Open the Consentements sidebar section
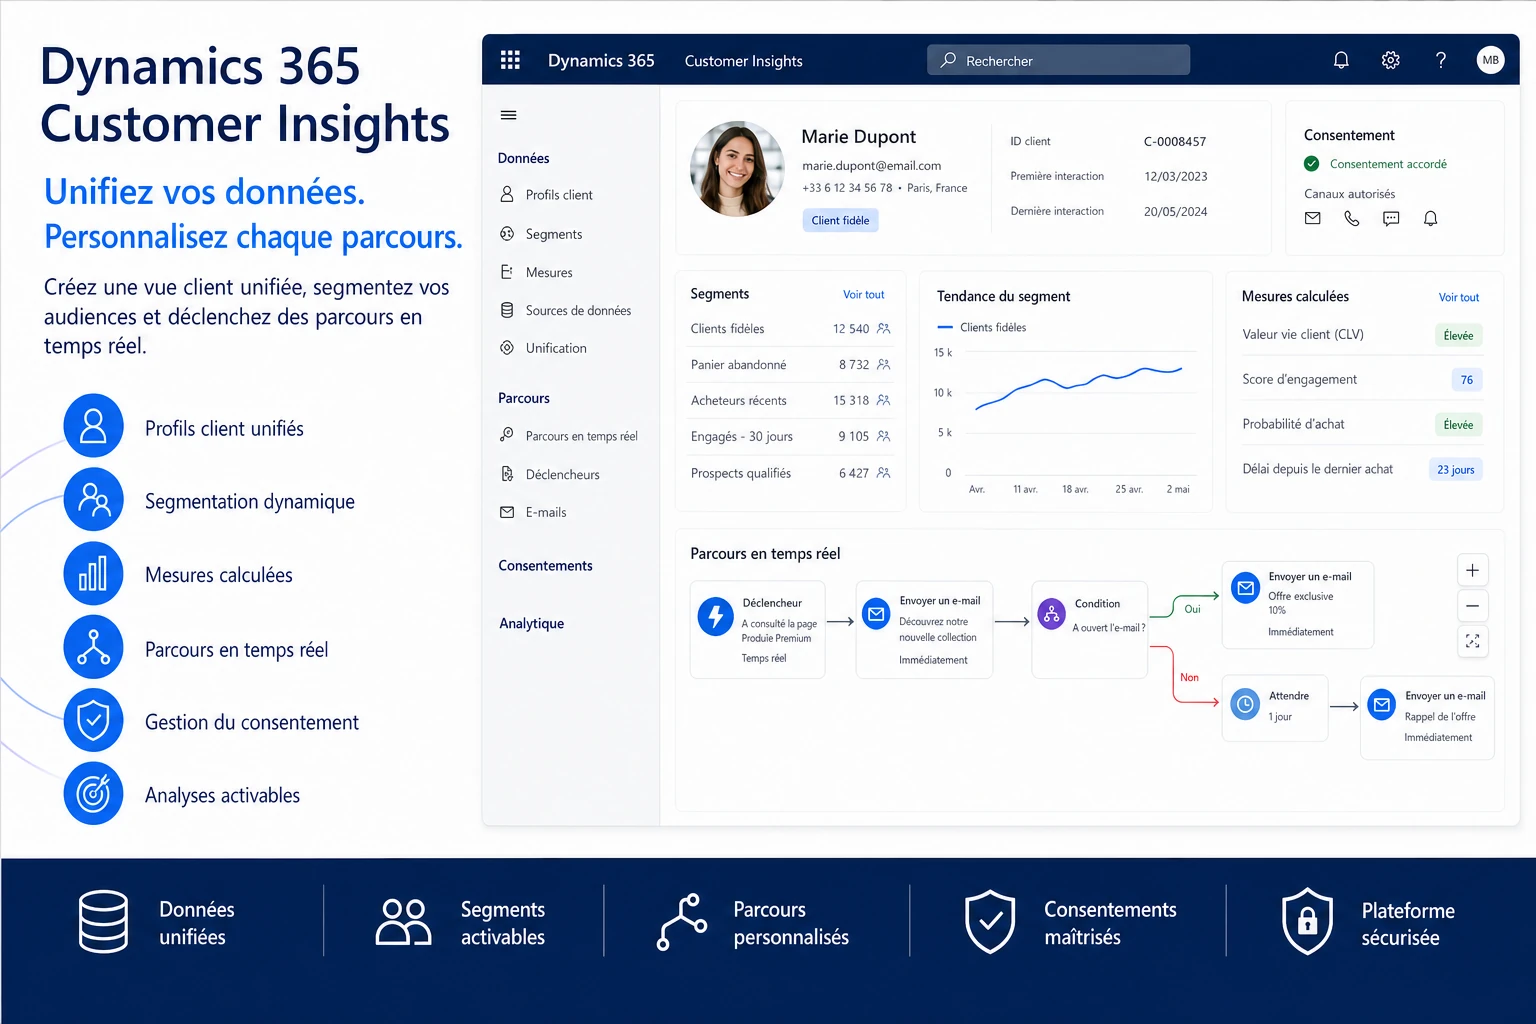The width and height of the screenshot is (1536, 1024). [x=546, y=566]
